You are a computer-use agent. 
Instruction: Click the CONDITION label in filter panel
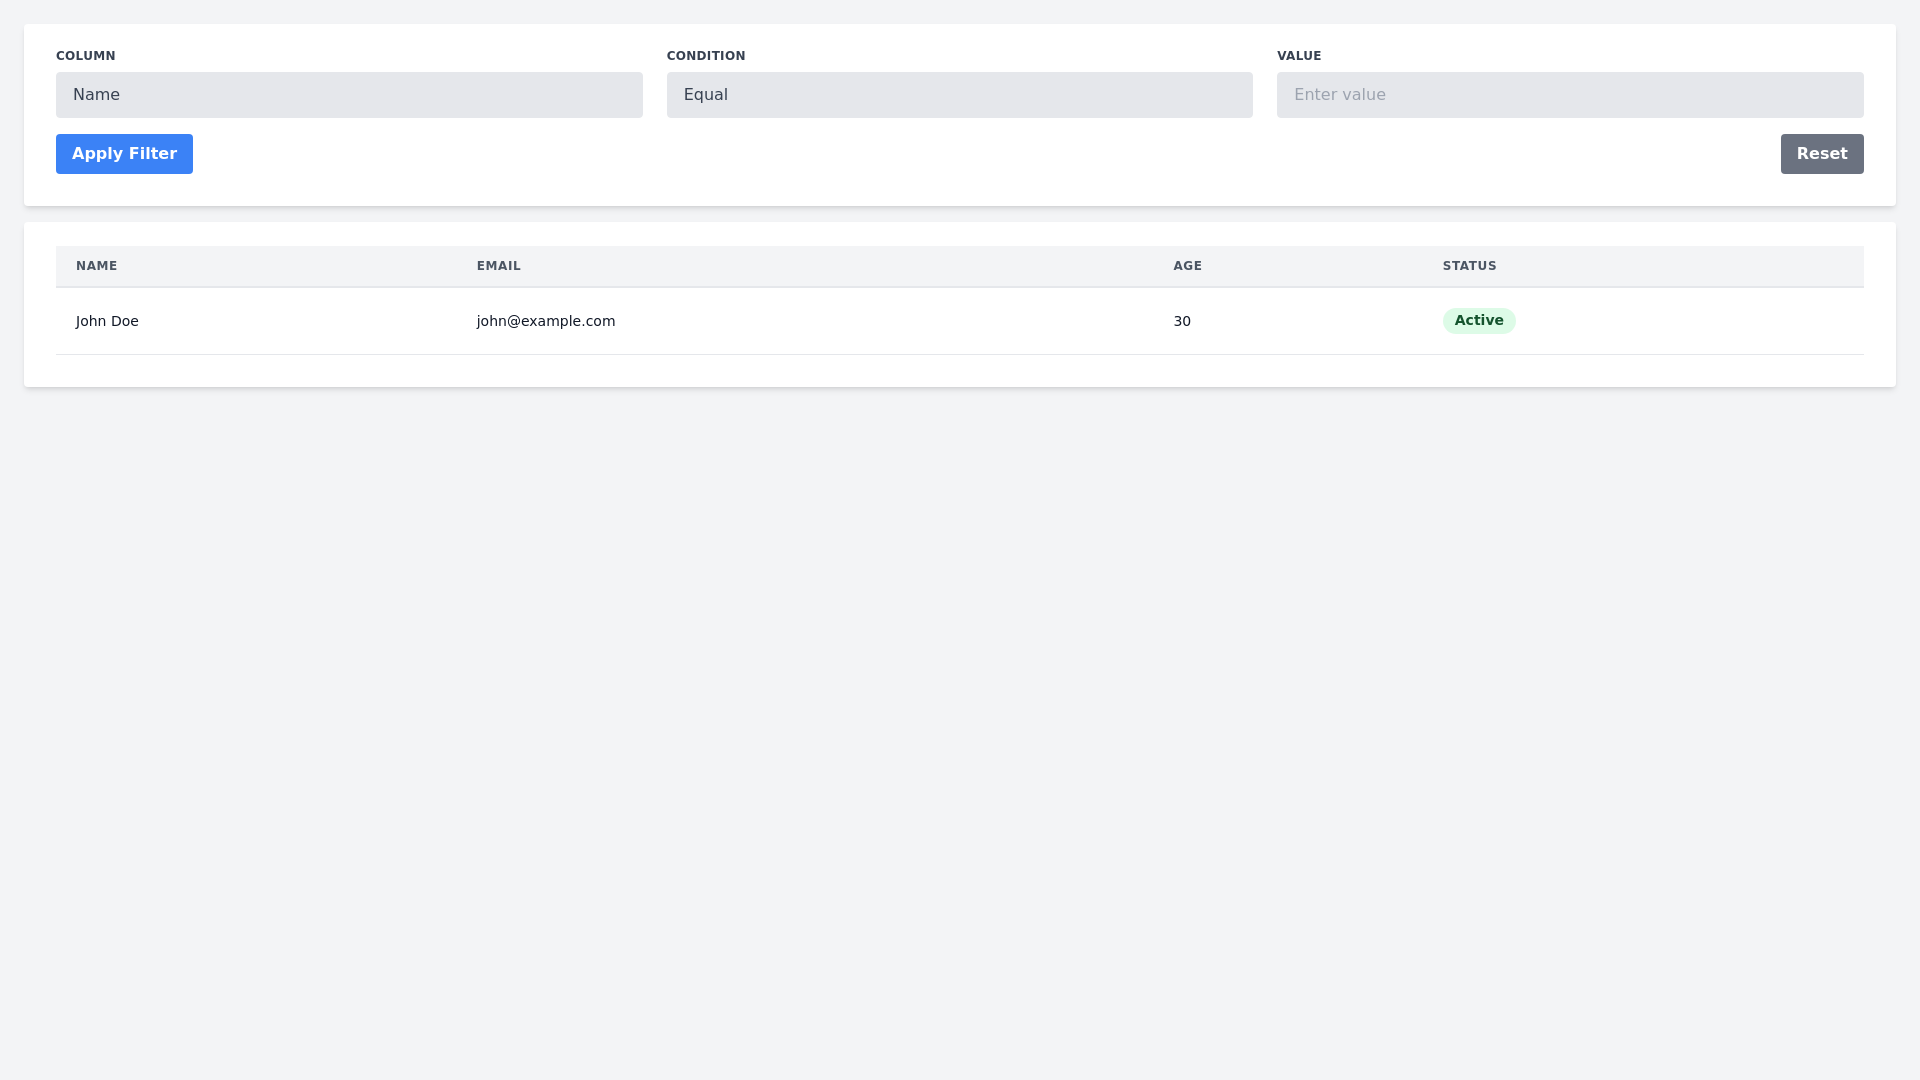[706, 56]
